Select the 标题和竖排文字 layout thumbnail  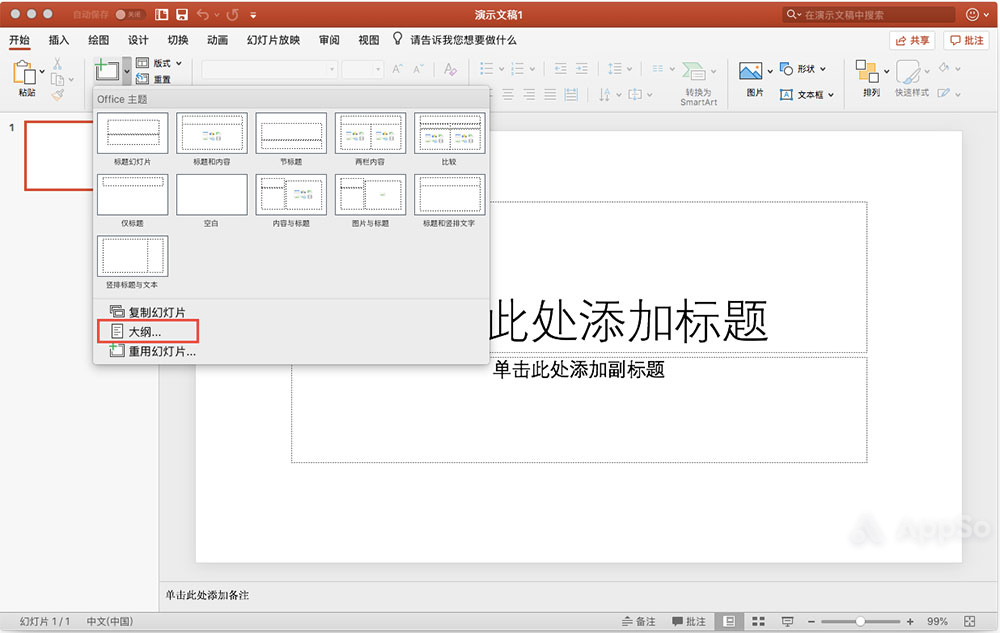[450, 194]
